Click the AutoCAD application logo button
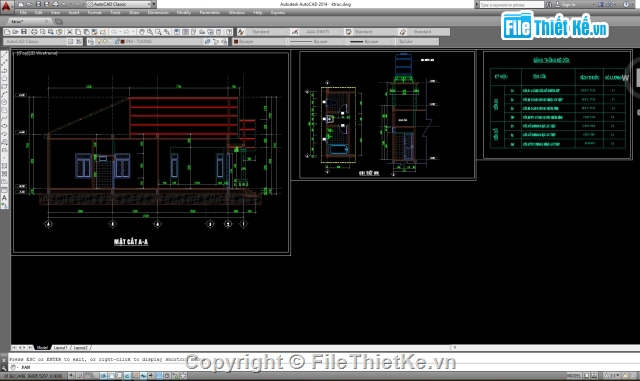The height and width of the screenshot is (381, 640). [x=6, y=6]
